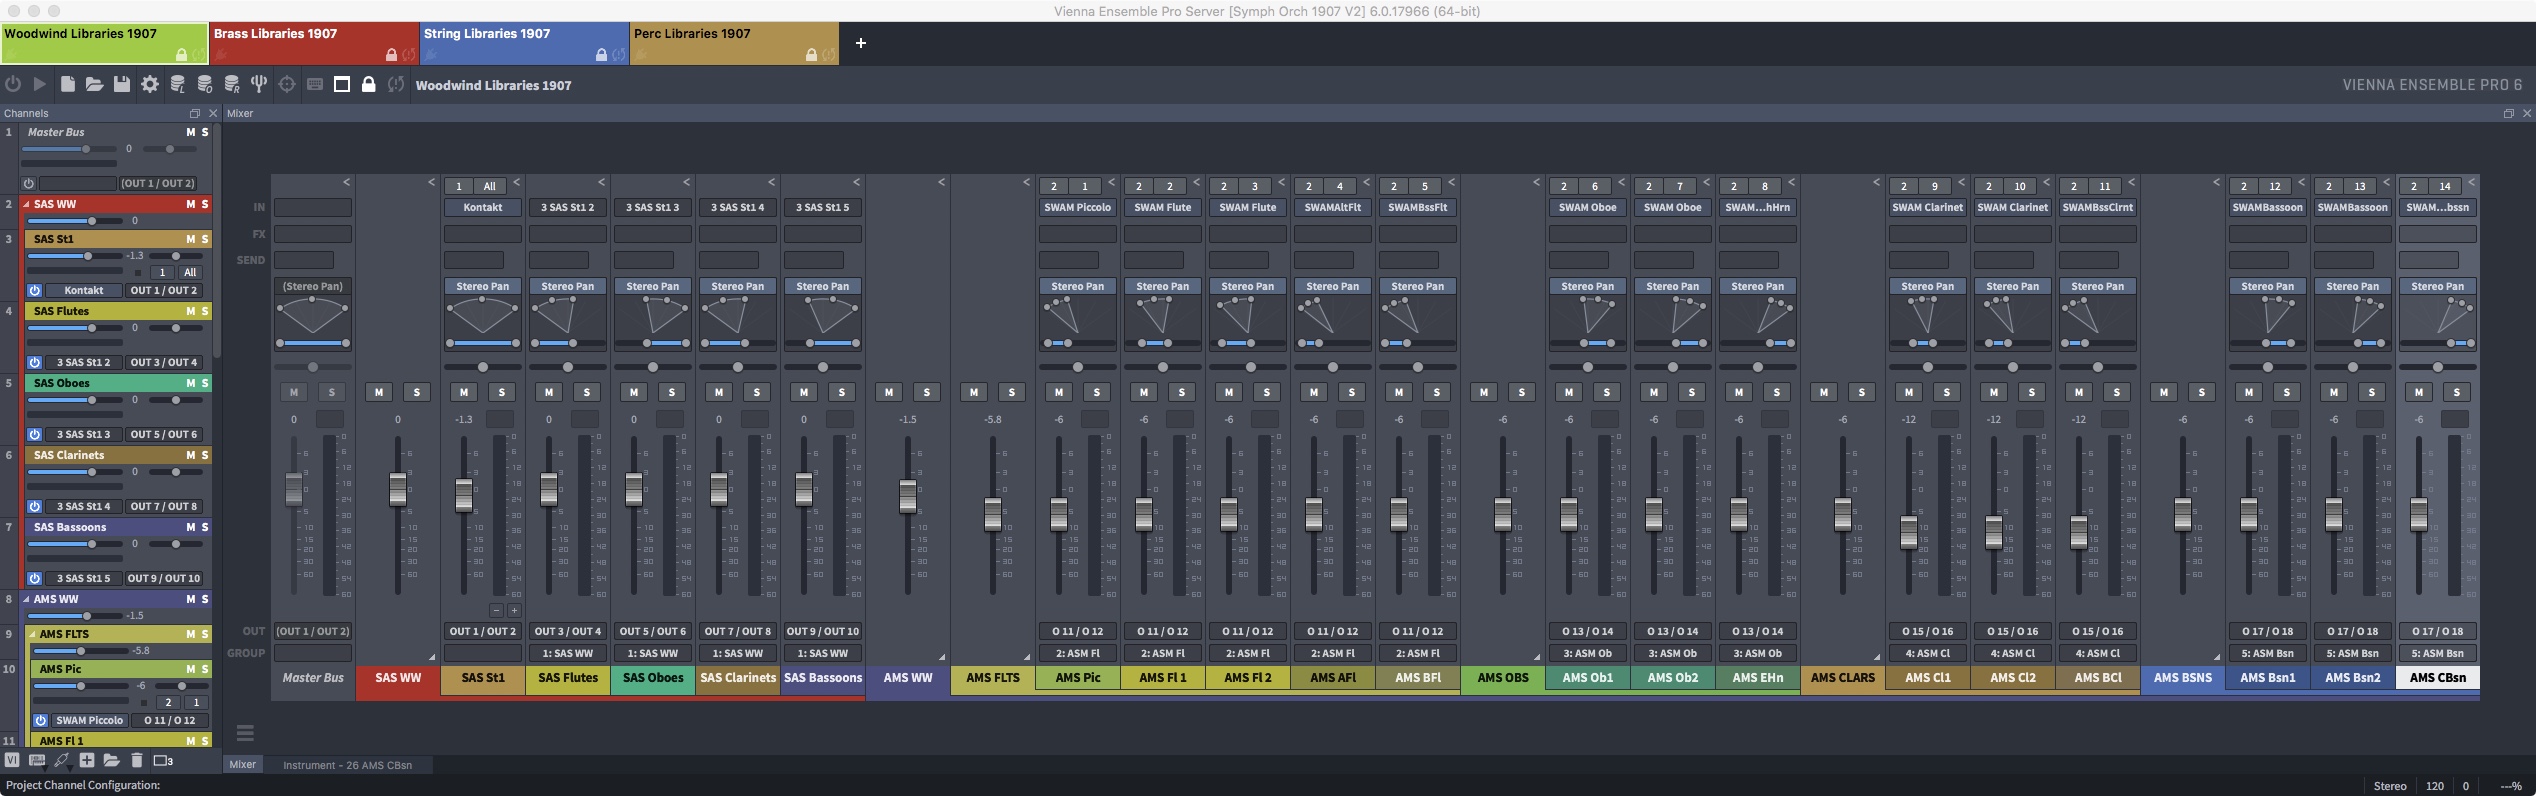Click the keyboard icon below the channel list
The image size is (2536, 796).
click(37, 761)
